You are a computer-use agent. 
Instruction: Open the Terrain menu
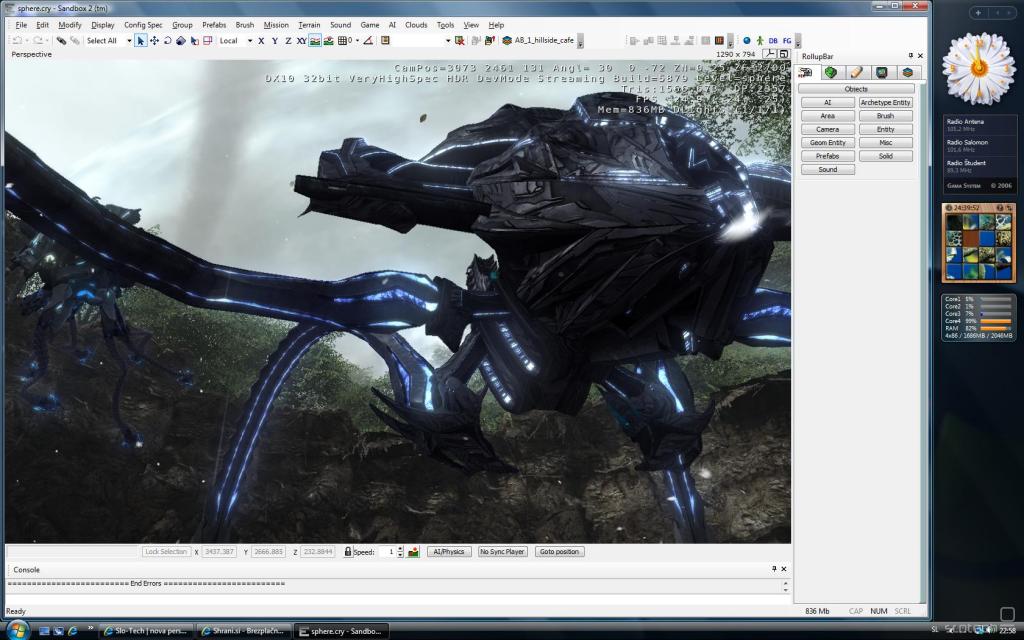point(309,25)
